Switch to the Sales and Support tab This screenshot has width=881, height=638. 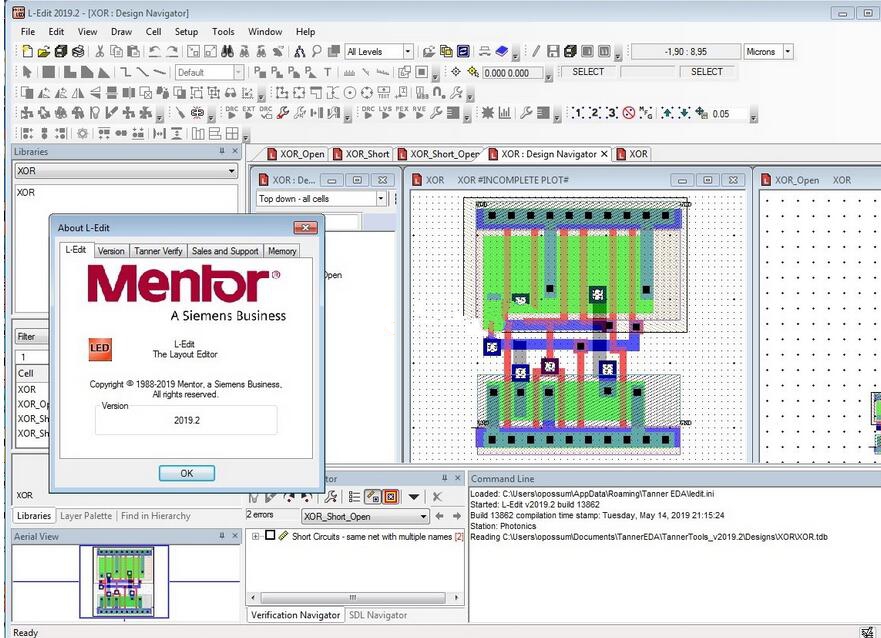click(225, 251)
